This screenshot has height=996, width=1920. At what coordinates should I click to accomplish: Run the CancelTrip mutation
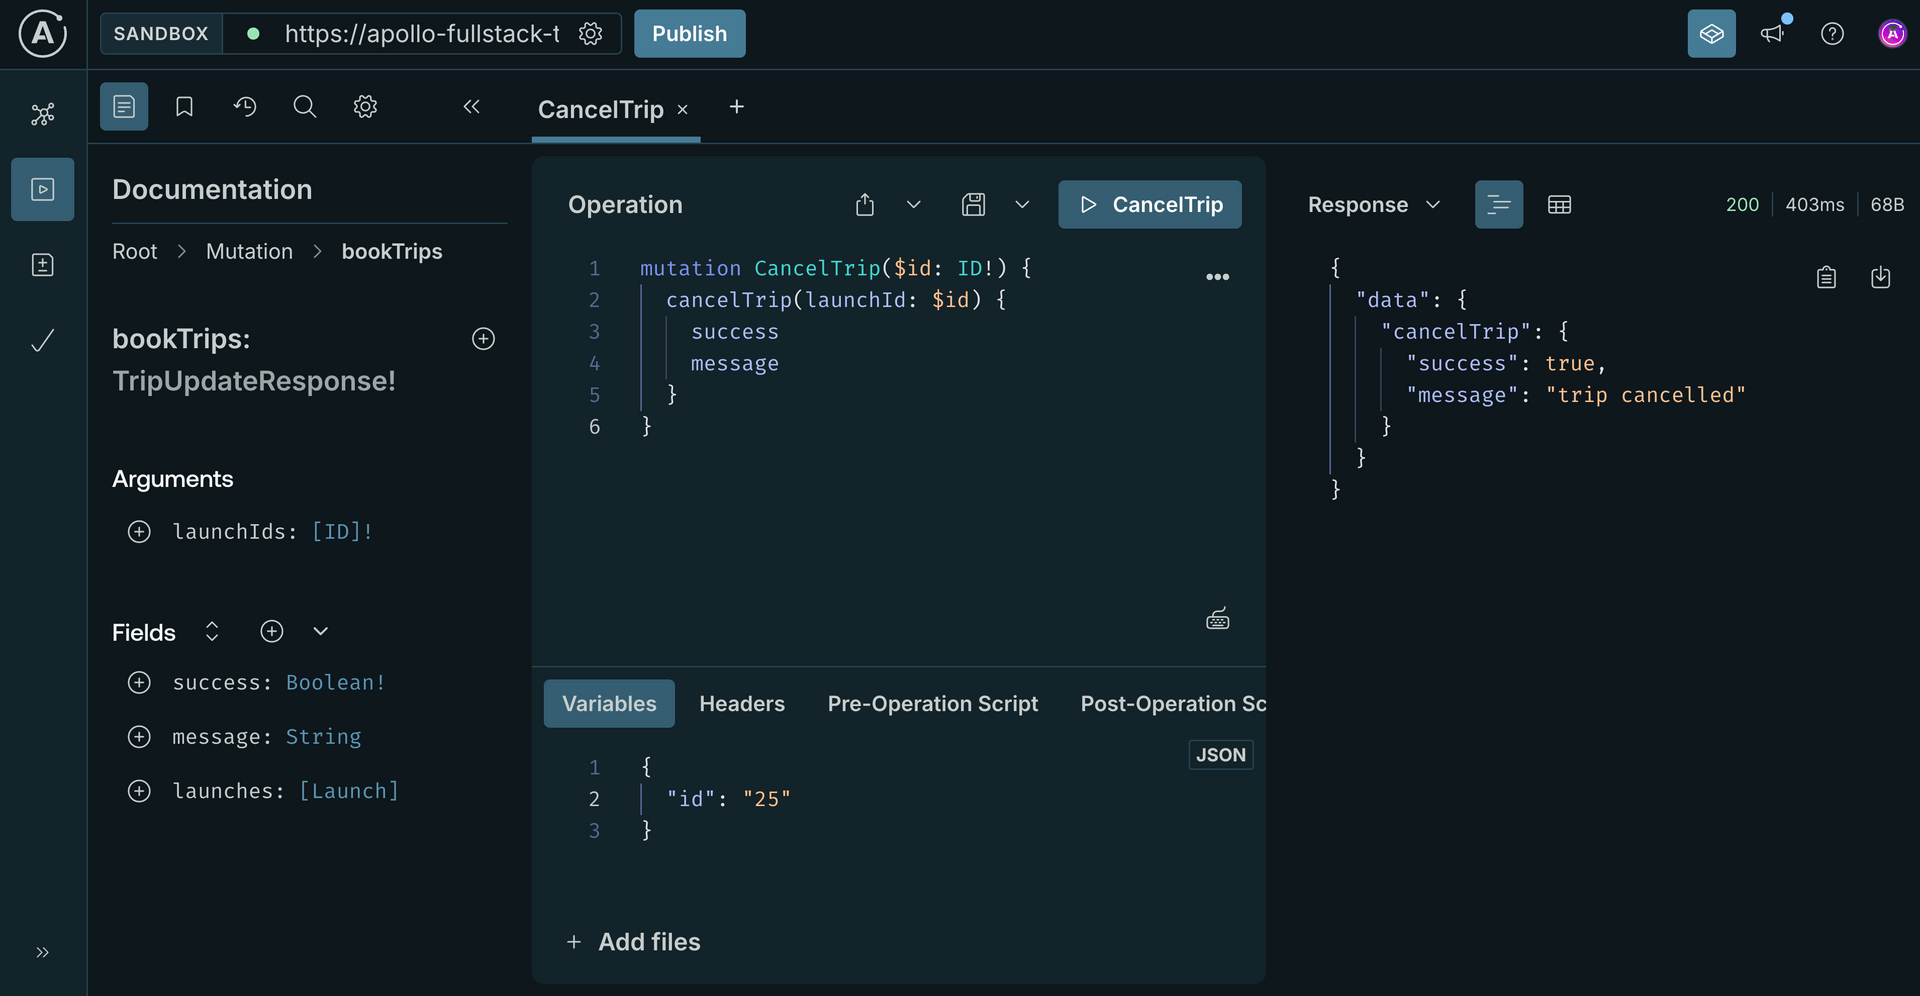(1150, 204)
